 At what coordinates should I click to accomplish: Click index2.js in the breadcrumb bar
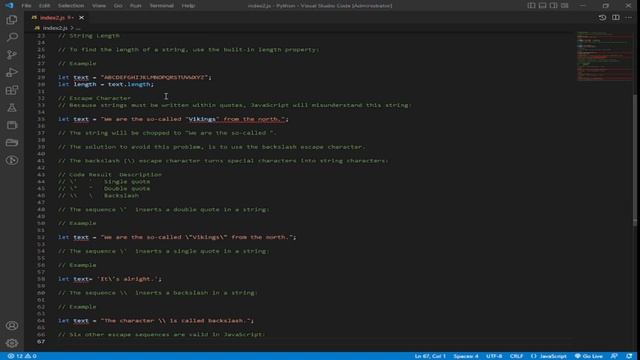tap(55, 28)
